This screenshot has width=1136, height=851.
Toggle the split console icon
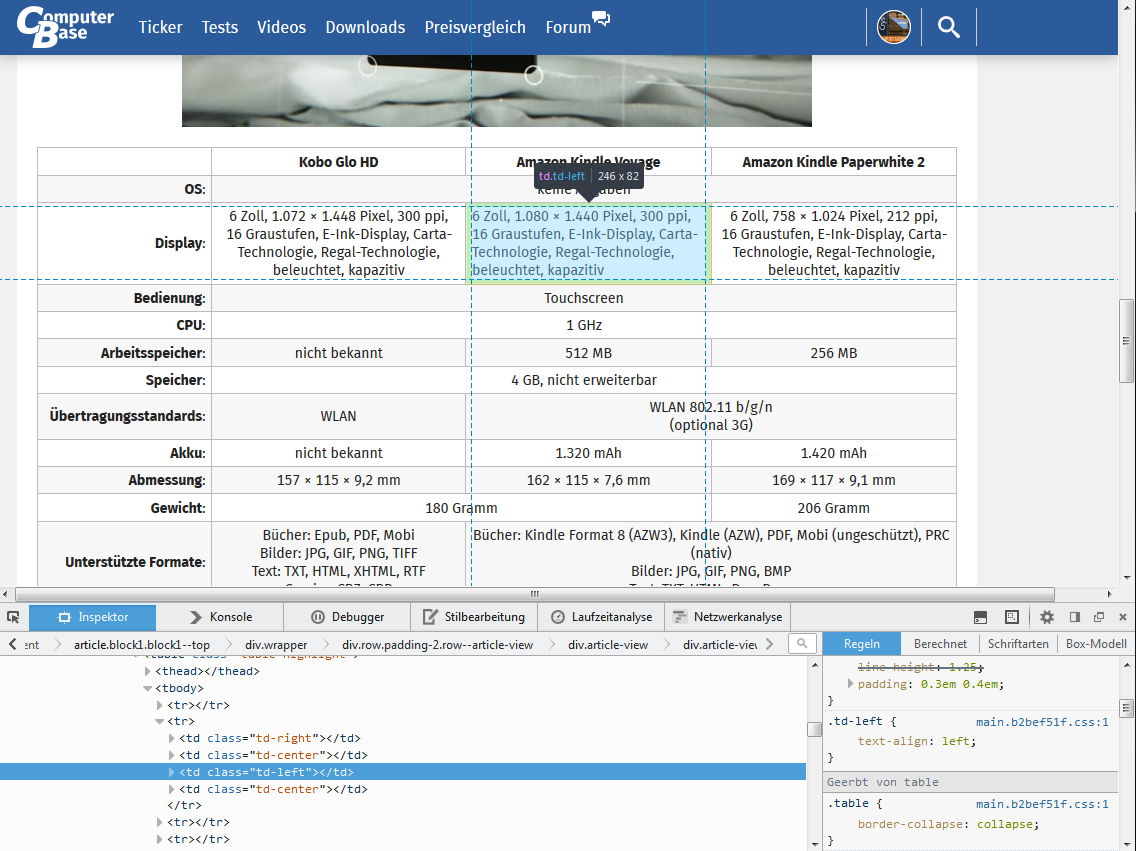(x=980, y=617)
